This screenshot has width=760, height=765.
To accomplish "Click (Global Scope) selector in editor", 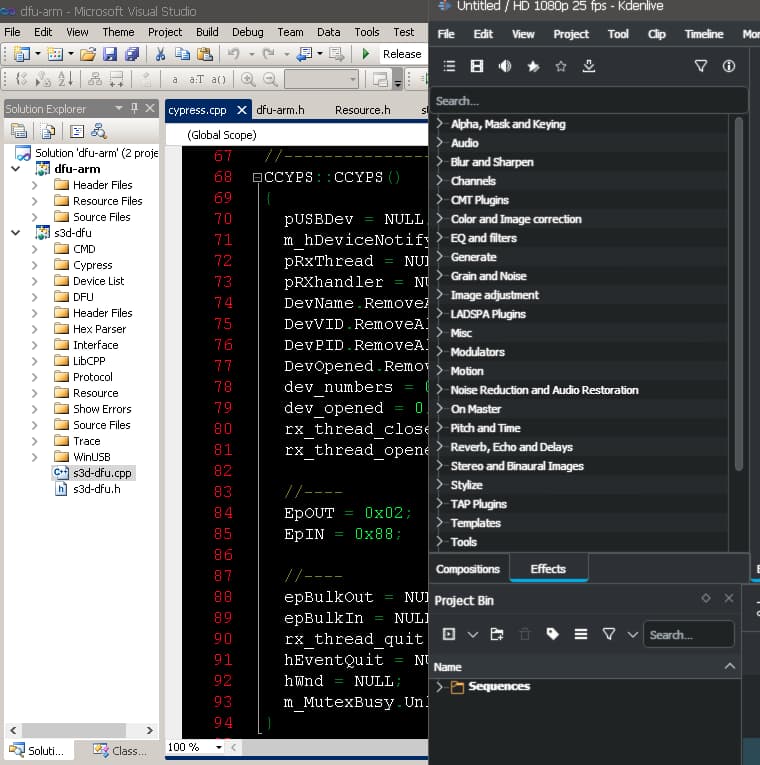I will point(298,135).
